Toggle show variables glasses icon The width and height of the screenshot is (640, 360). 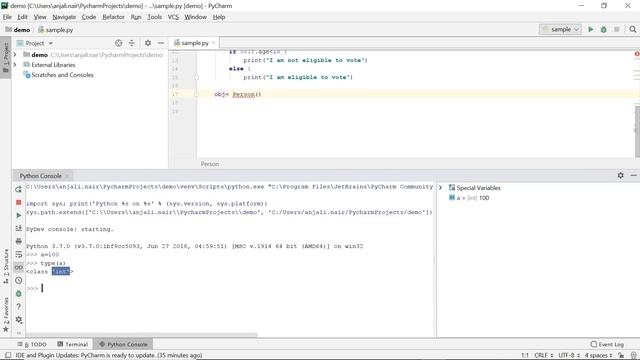tap(18, 267)
